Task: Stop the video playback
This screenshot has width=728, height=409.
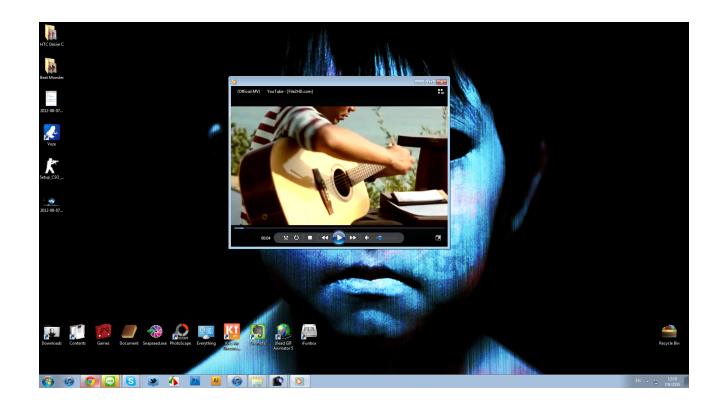Action: 310,238
